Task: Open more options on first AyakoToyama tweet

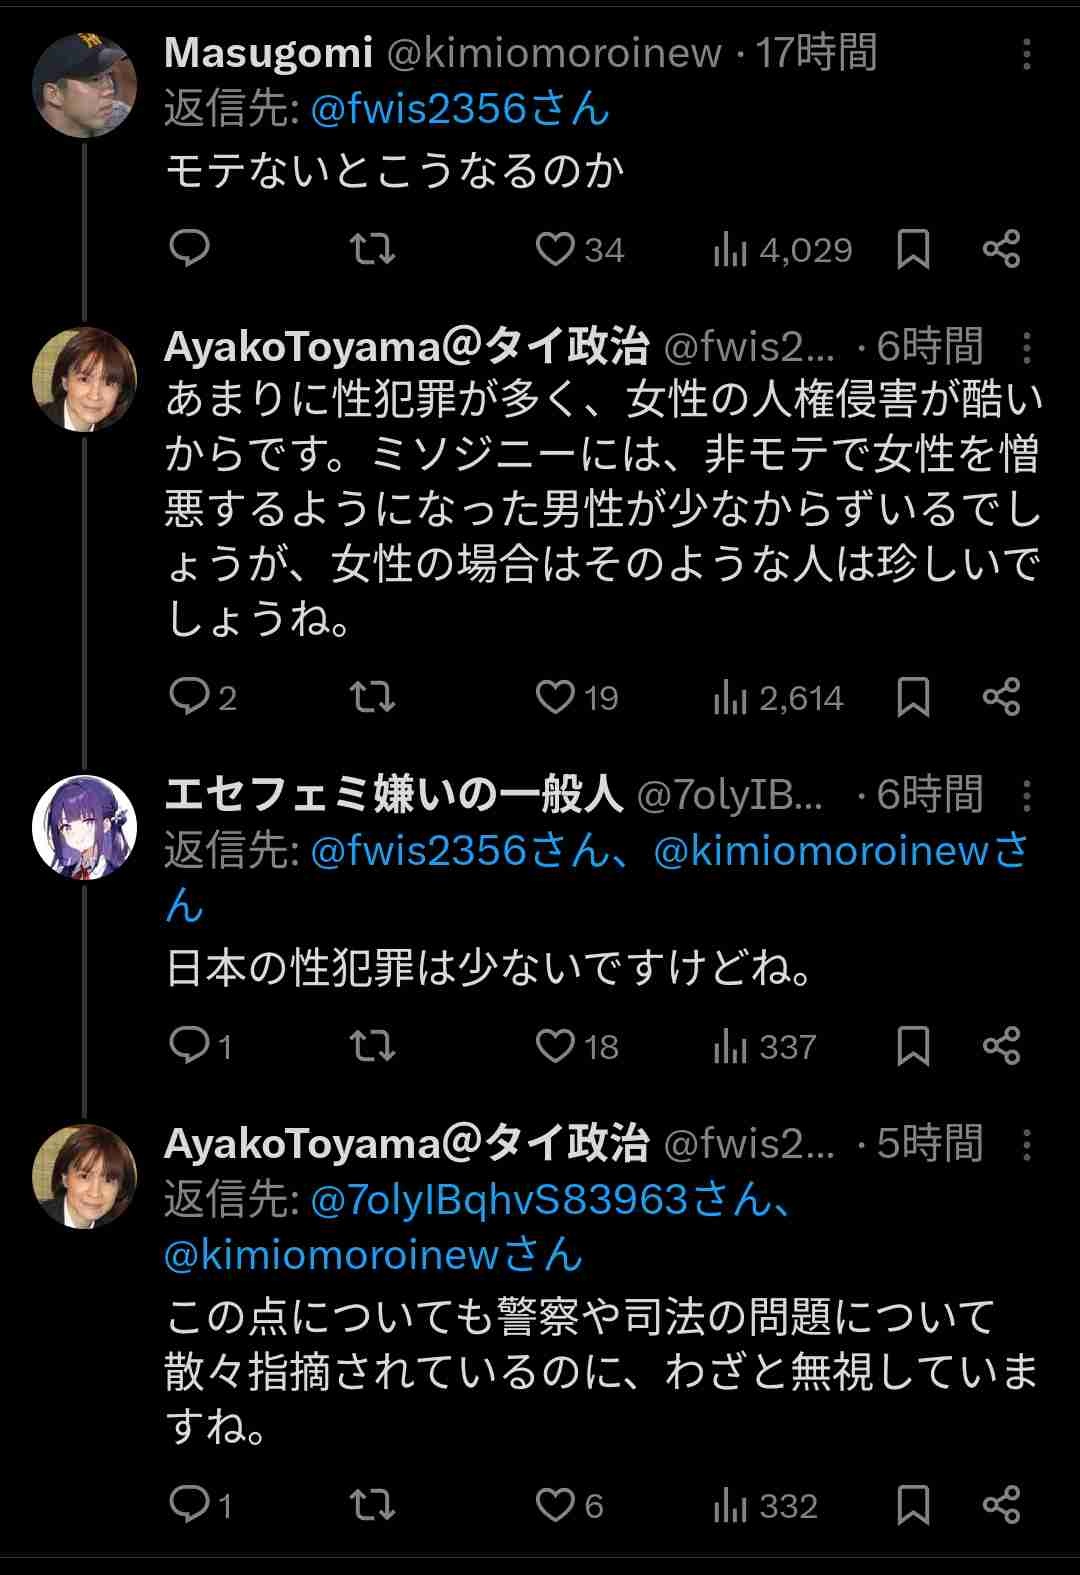Action: (1026, 347)
